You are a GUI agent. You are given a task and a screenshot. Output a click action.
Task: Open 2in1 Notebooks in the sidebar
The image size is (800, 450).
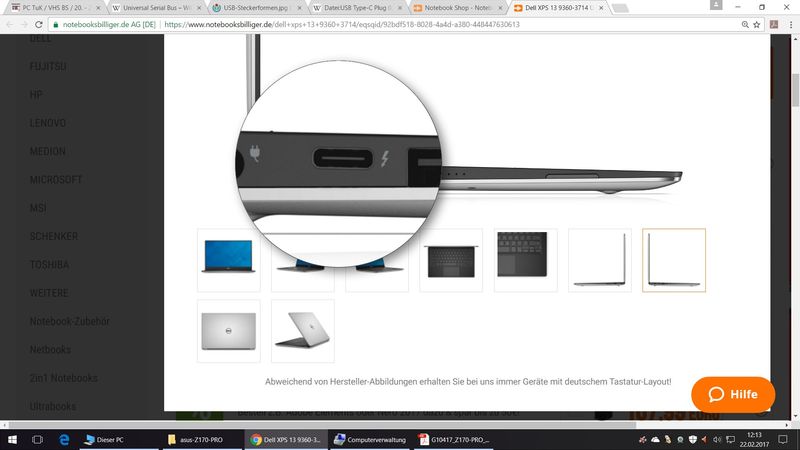pos(63,378)
